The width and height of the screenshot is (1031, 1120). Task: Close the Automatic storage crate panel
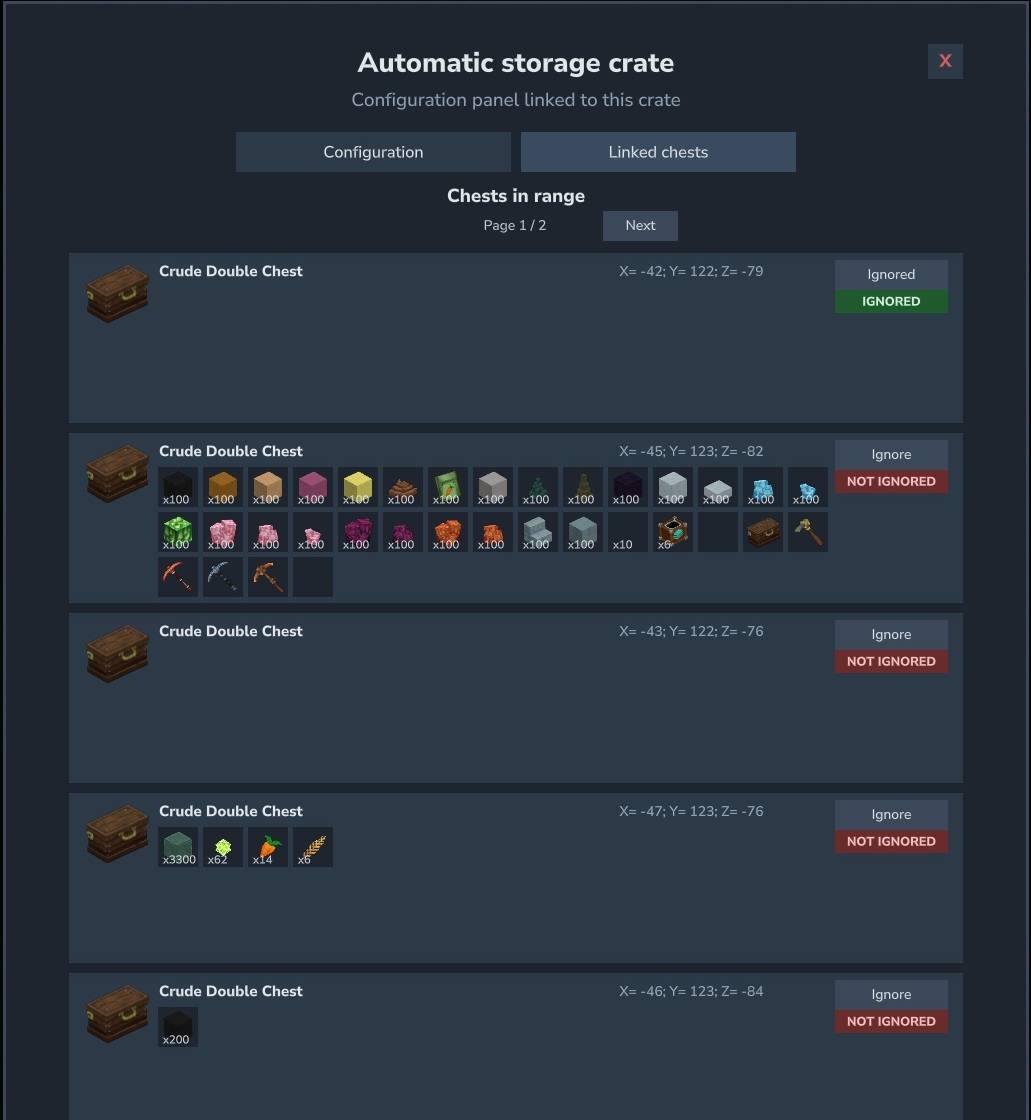[x=945, y=61]
